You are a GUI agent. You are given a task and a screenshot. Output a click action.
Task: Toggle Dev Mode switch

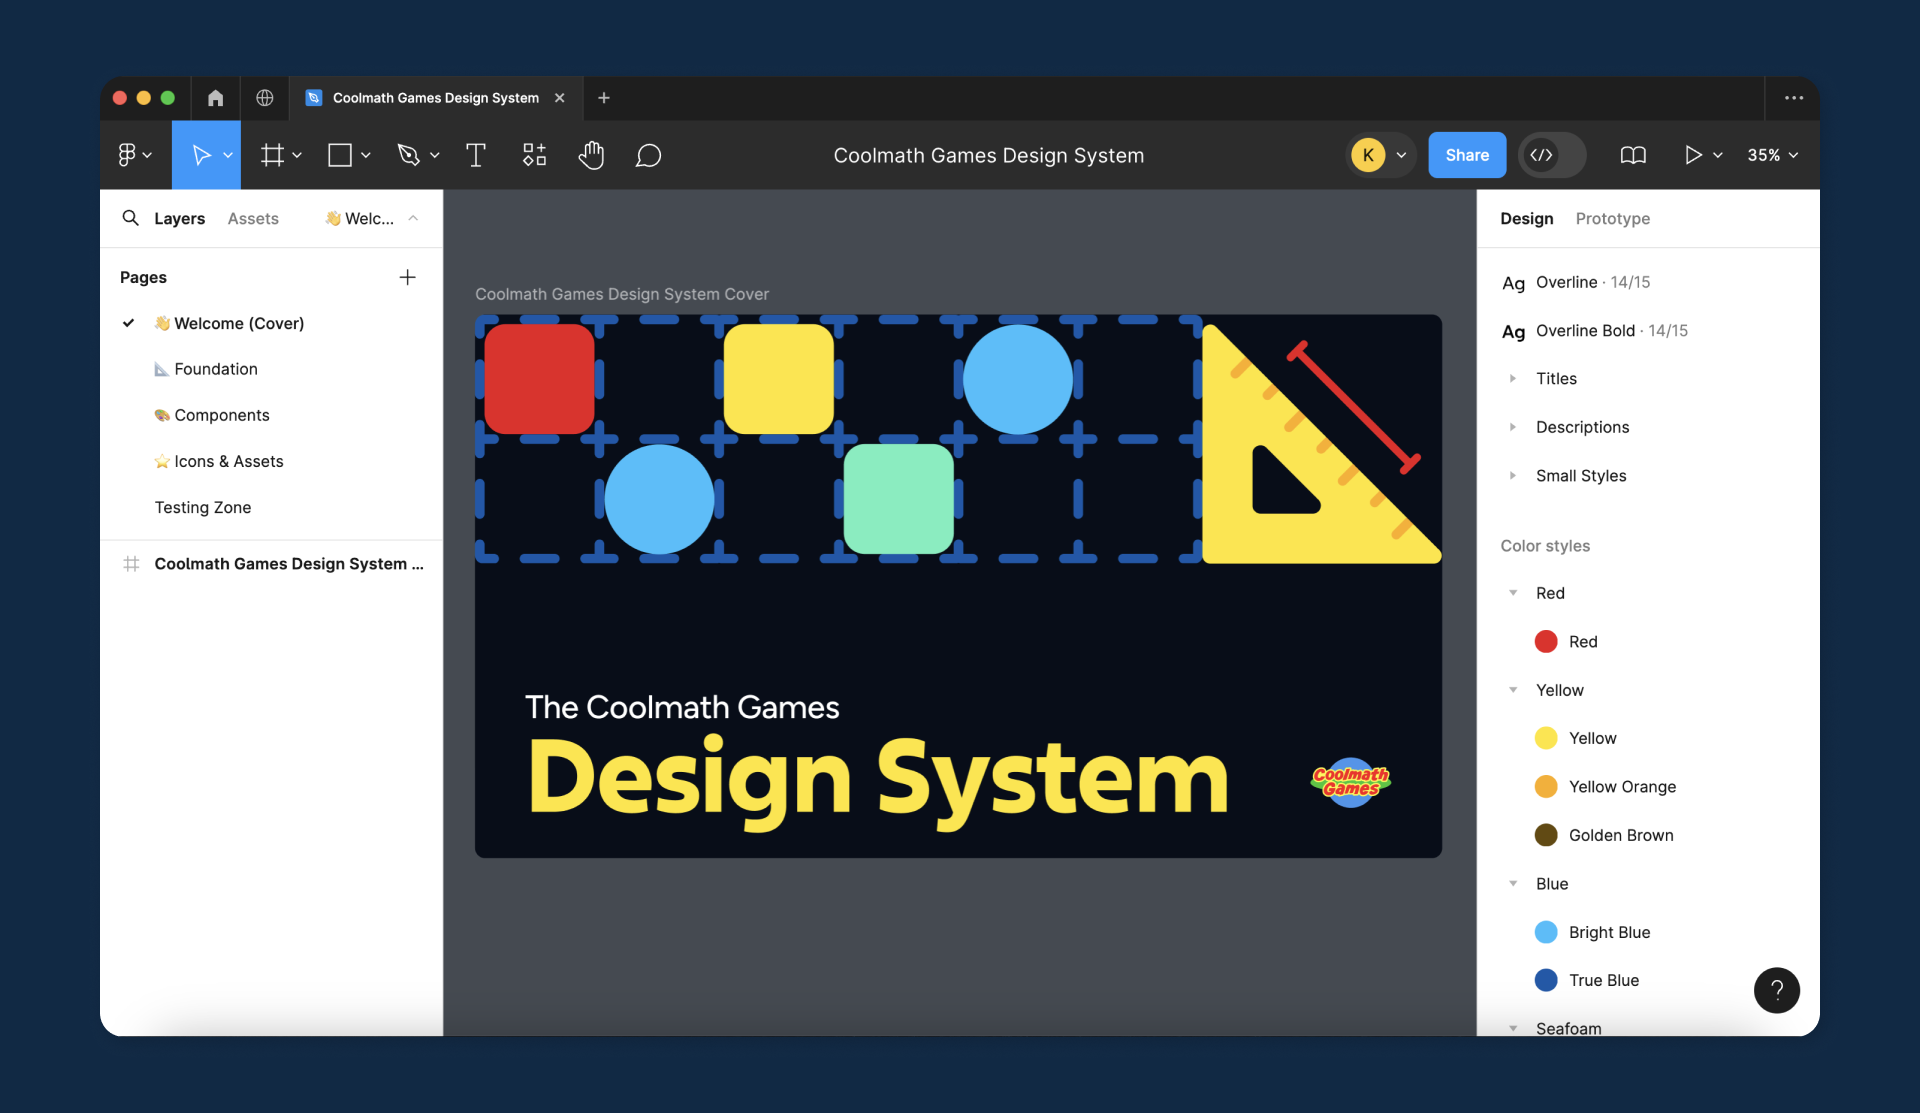click(1552, 155)
